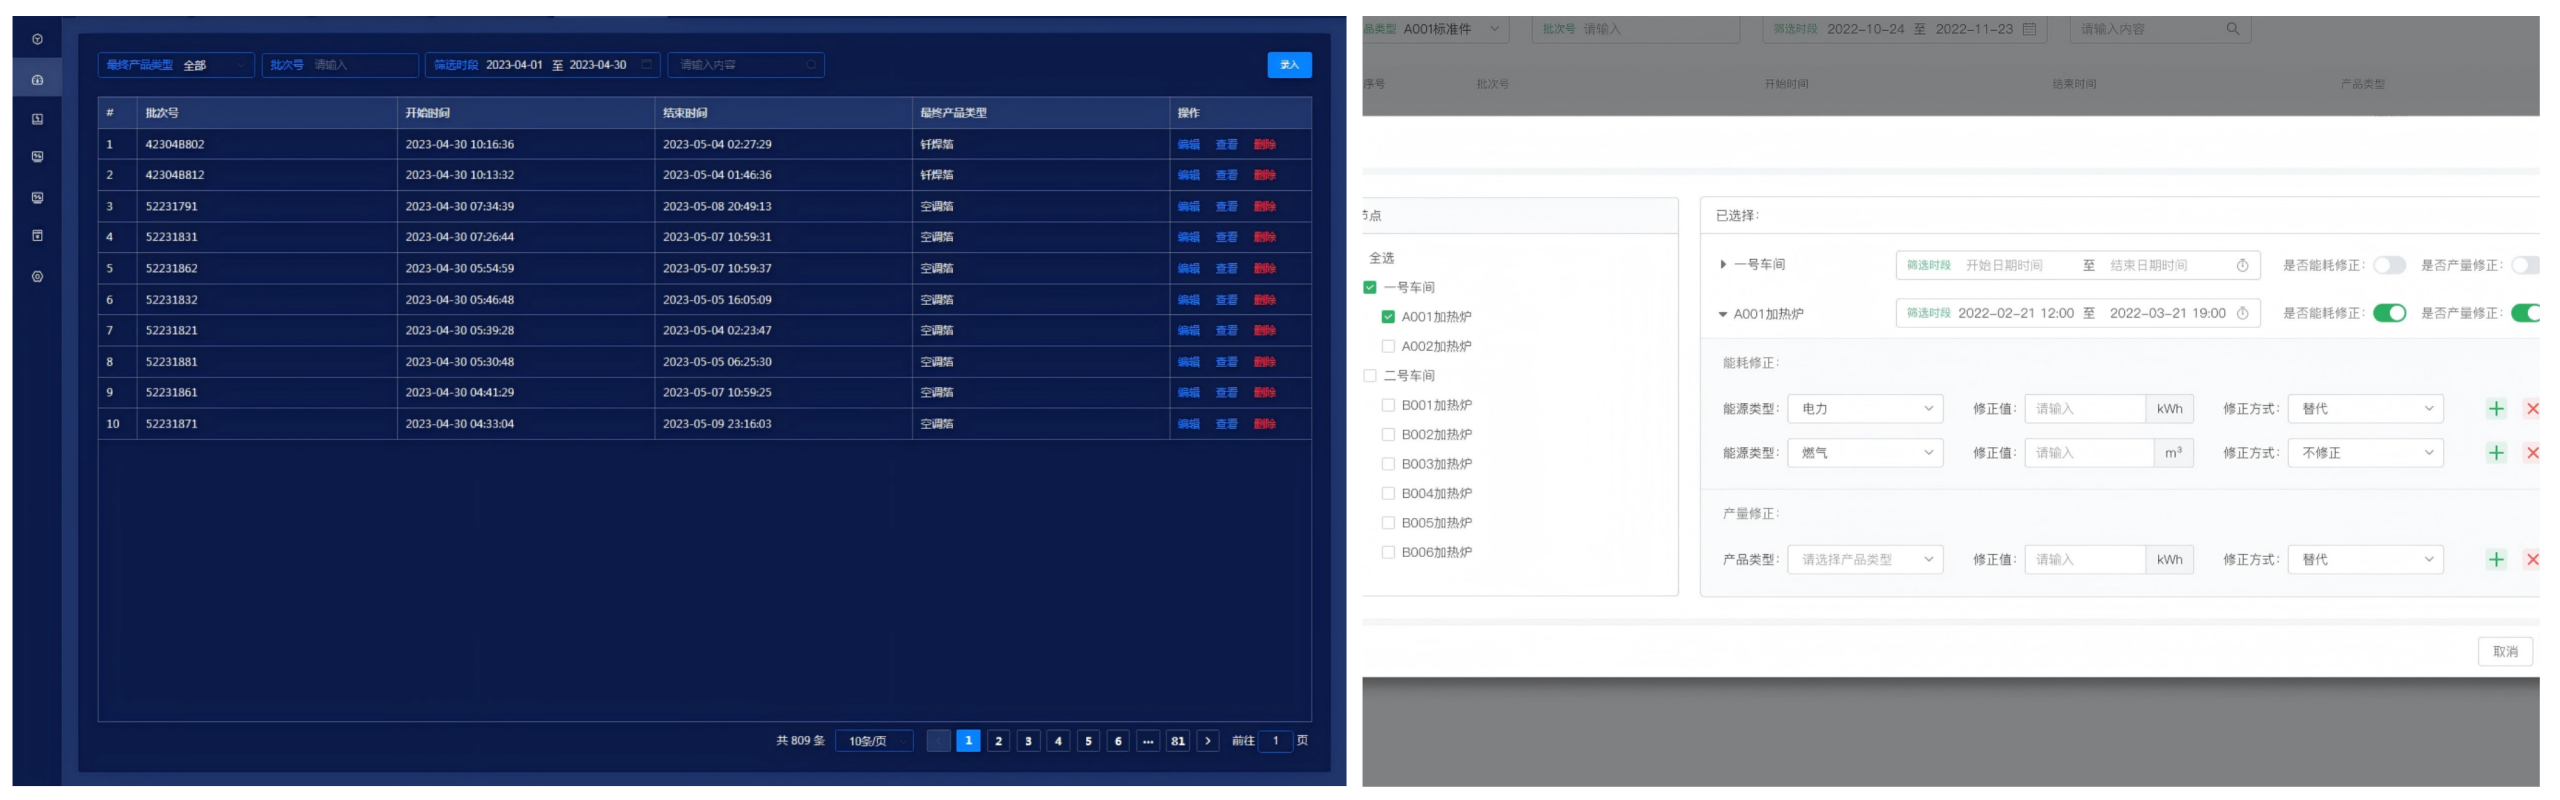
Task: Go to page 5
Action: pyautogui.click(x=1088, y=741)
